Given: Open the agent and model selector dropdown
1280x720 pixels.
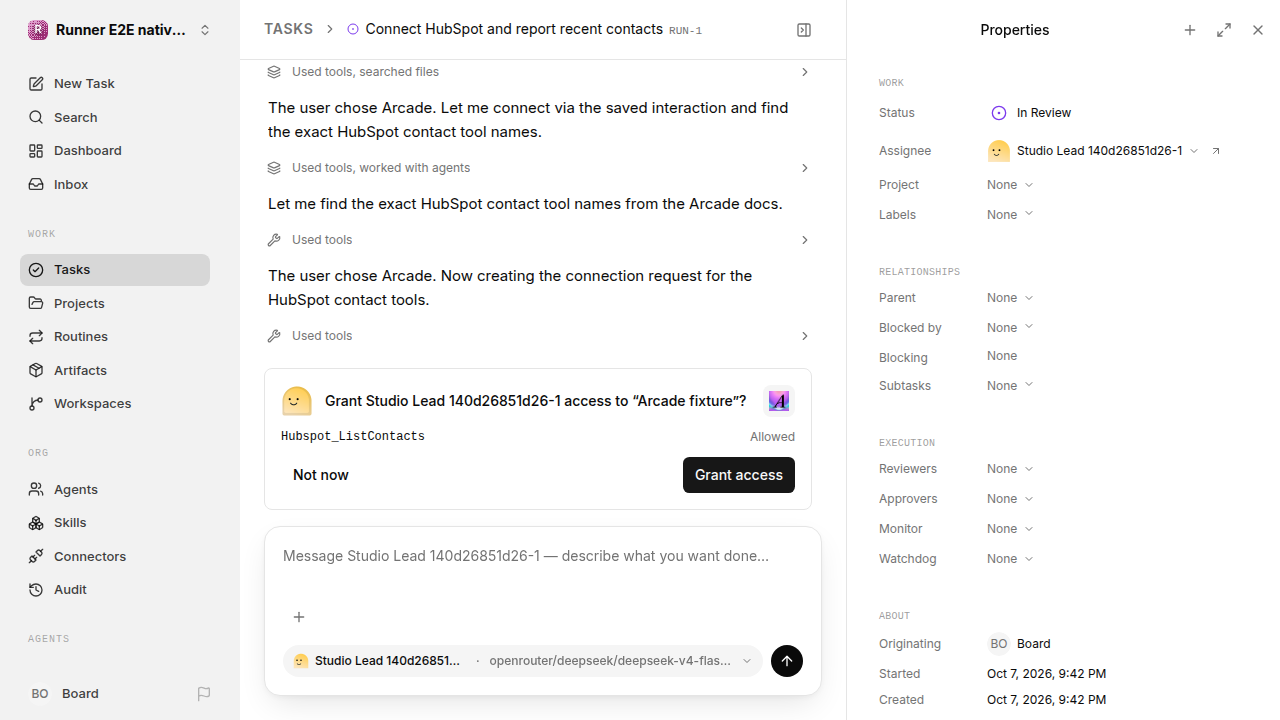Looking at the screenshot, I should (x=523, y=661).
